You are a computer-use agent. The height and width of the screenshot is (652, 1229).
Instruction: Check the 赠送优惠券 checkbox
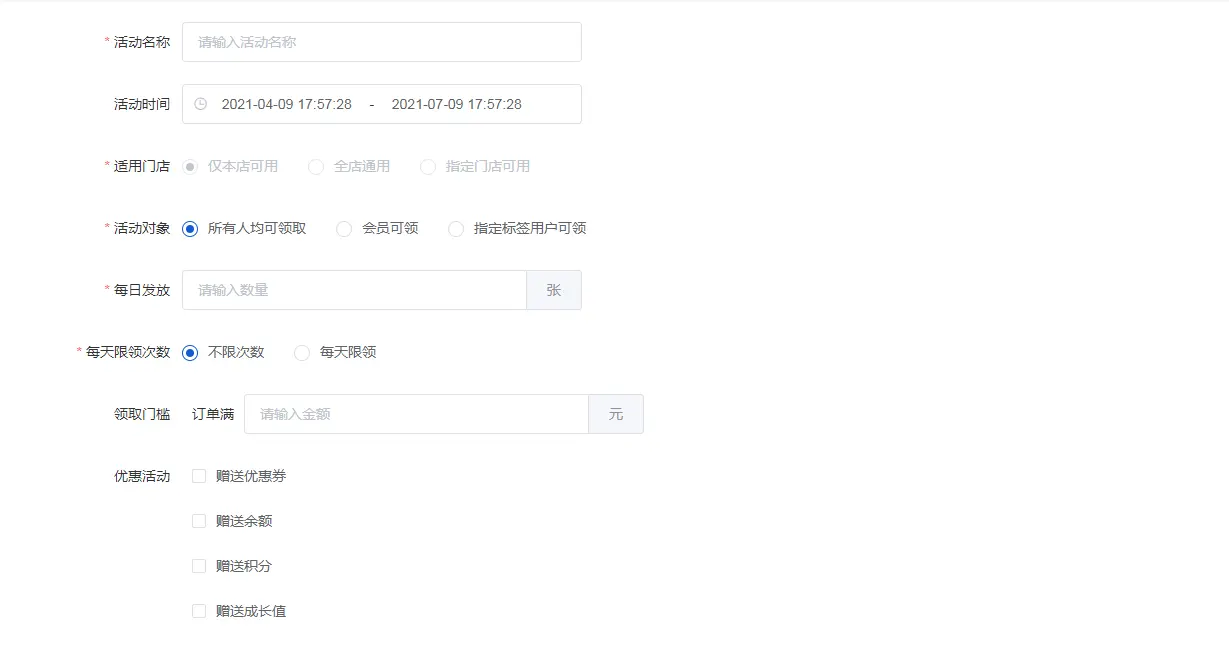tap(199, 476)
